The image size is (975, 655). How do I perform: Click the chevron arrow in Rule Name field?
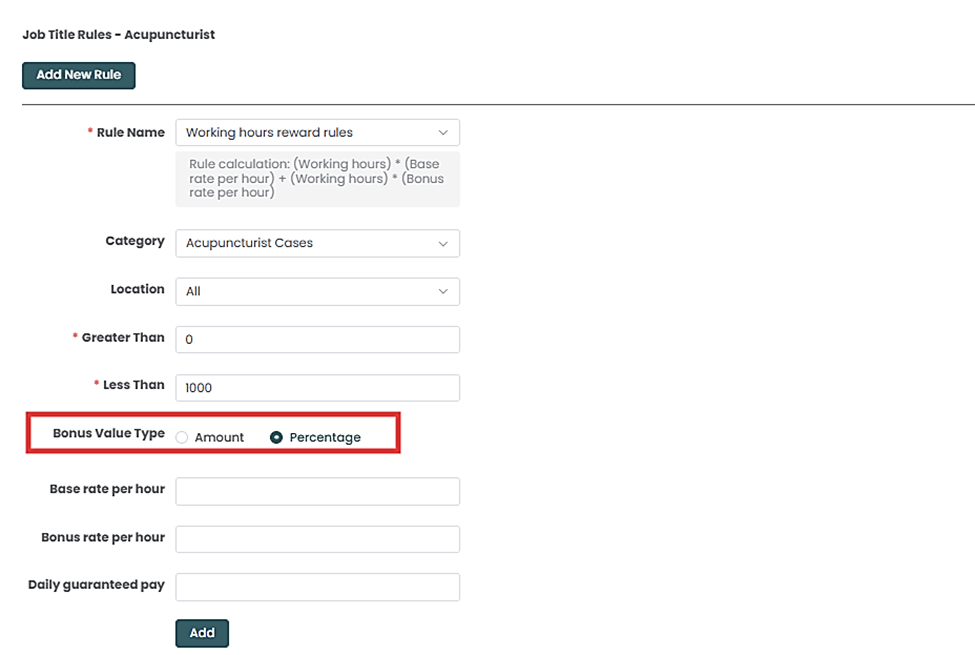(x=443, y=132)
